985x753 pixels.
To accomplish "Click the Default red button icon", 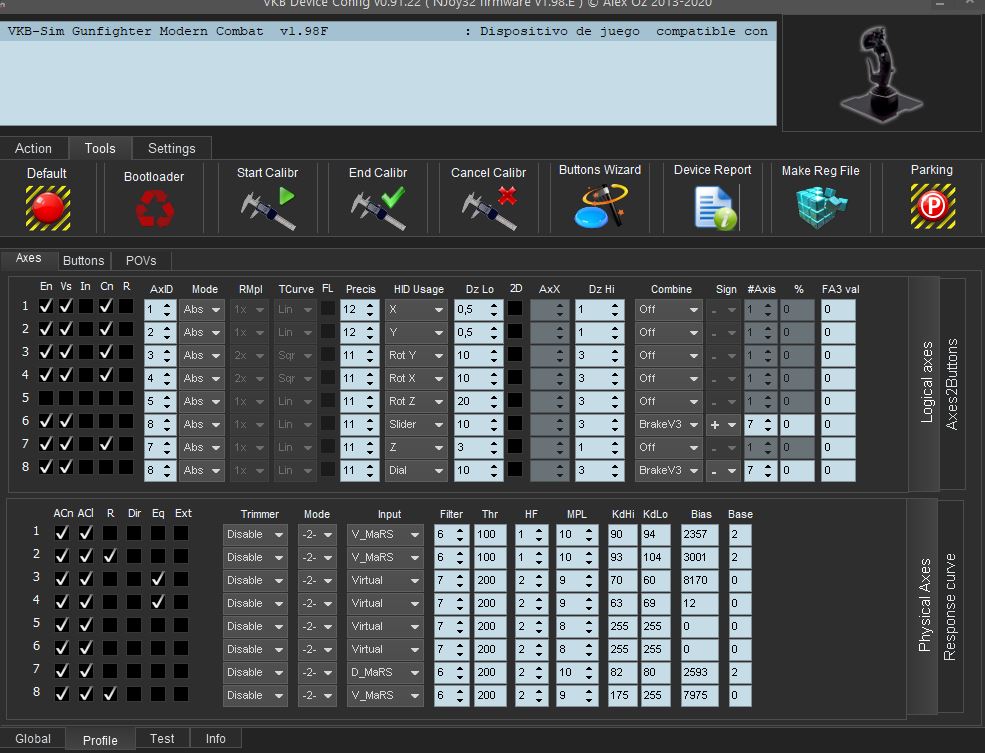I will (47, 207).
